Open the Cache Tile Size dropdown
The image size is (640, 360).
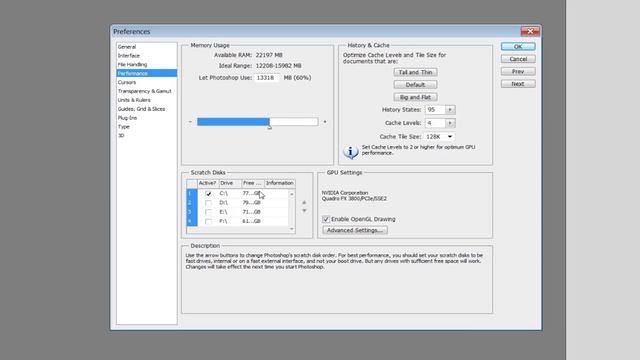coord(439,136)
